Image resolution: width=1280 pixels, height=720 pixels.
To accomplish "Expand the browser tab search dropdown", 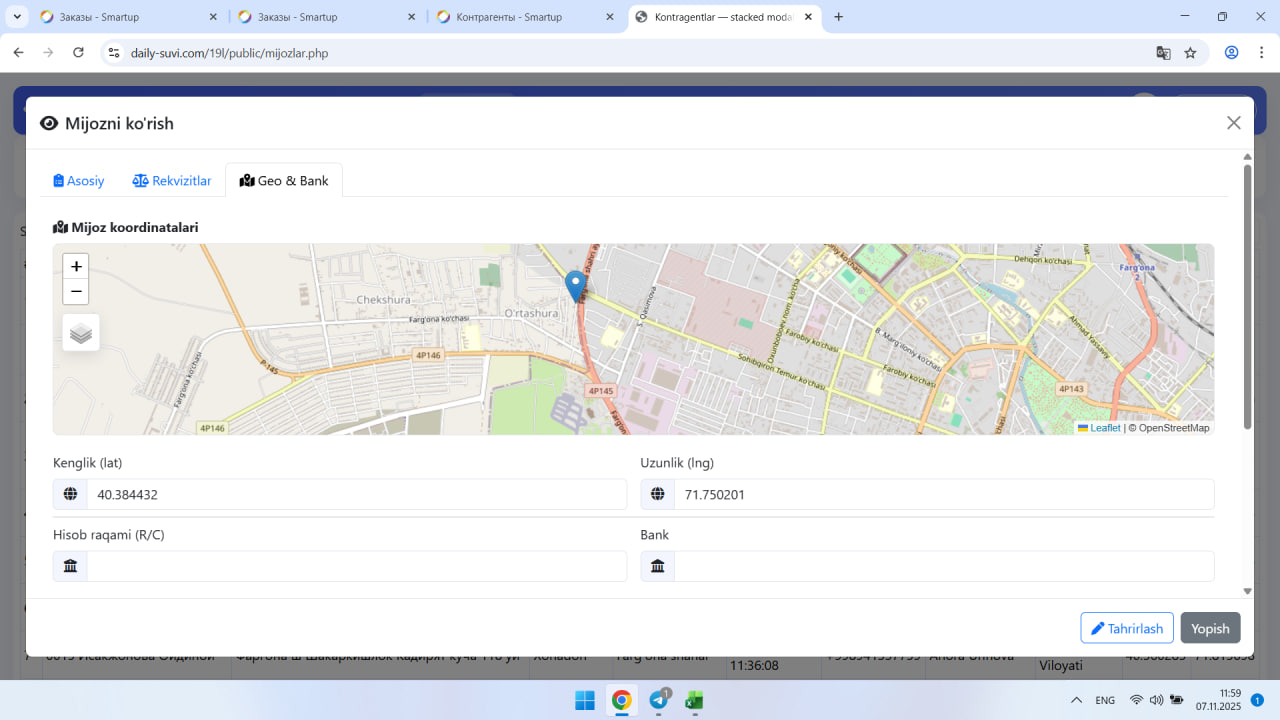I will coord(17,17).
